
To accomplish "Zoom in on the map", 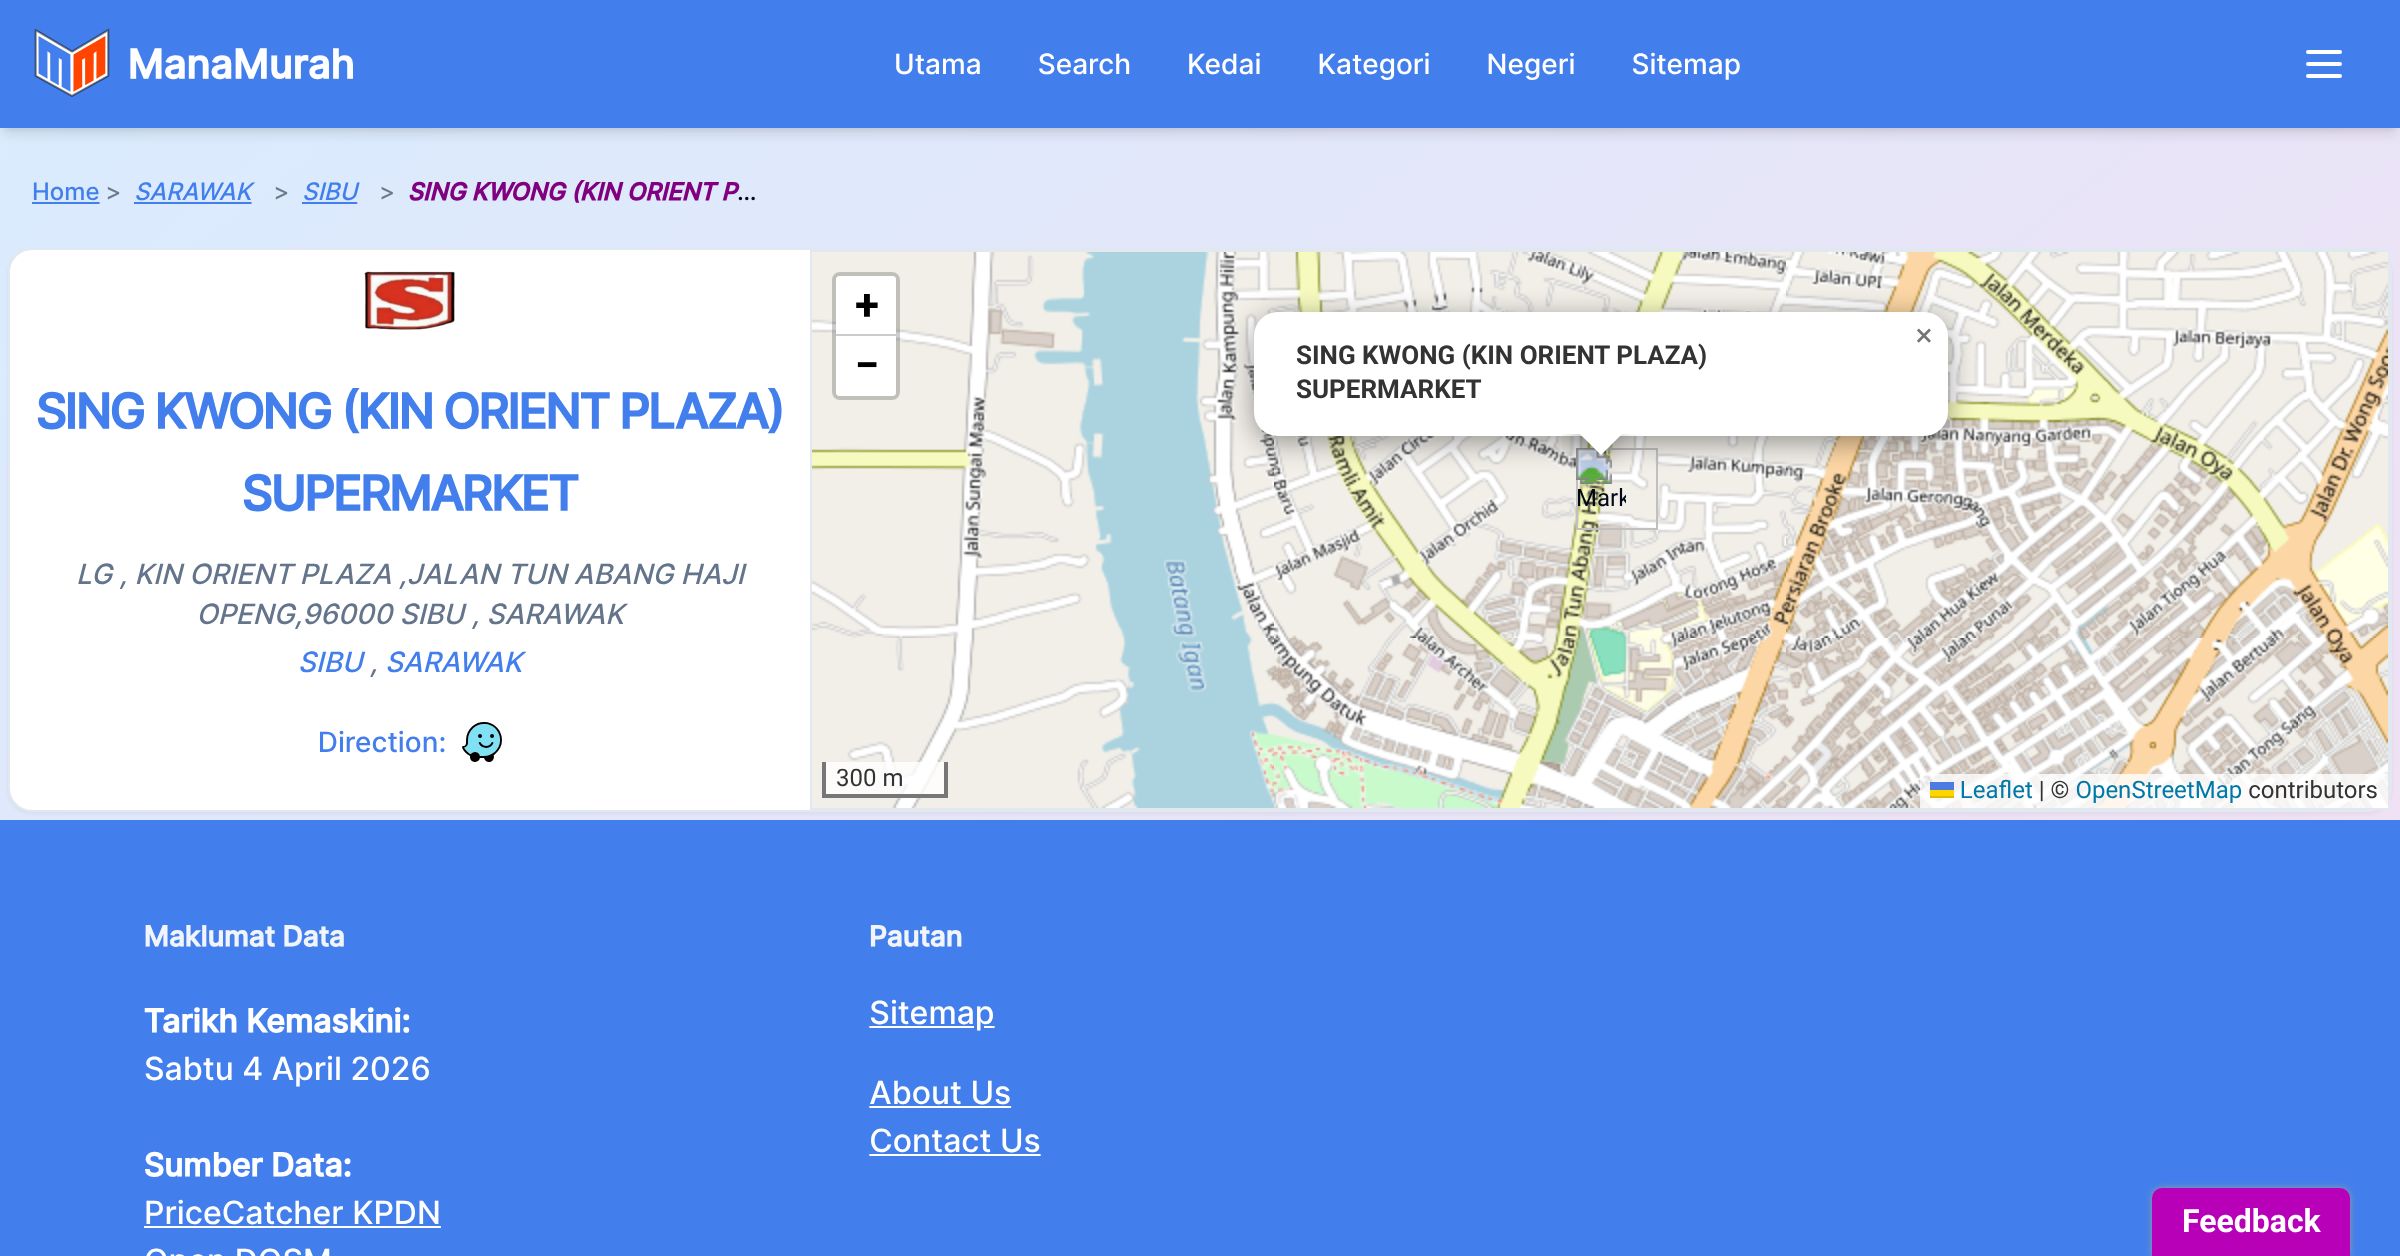I will (x=866, y=305).
